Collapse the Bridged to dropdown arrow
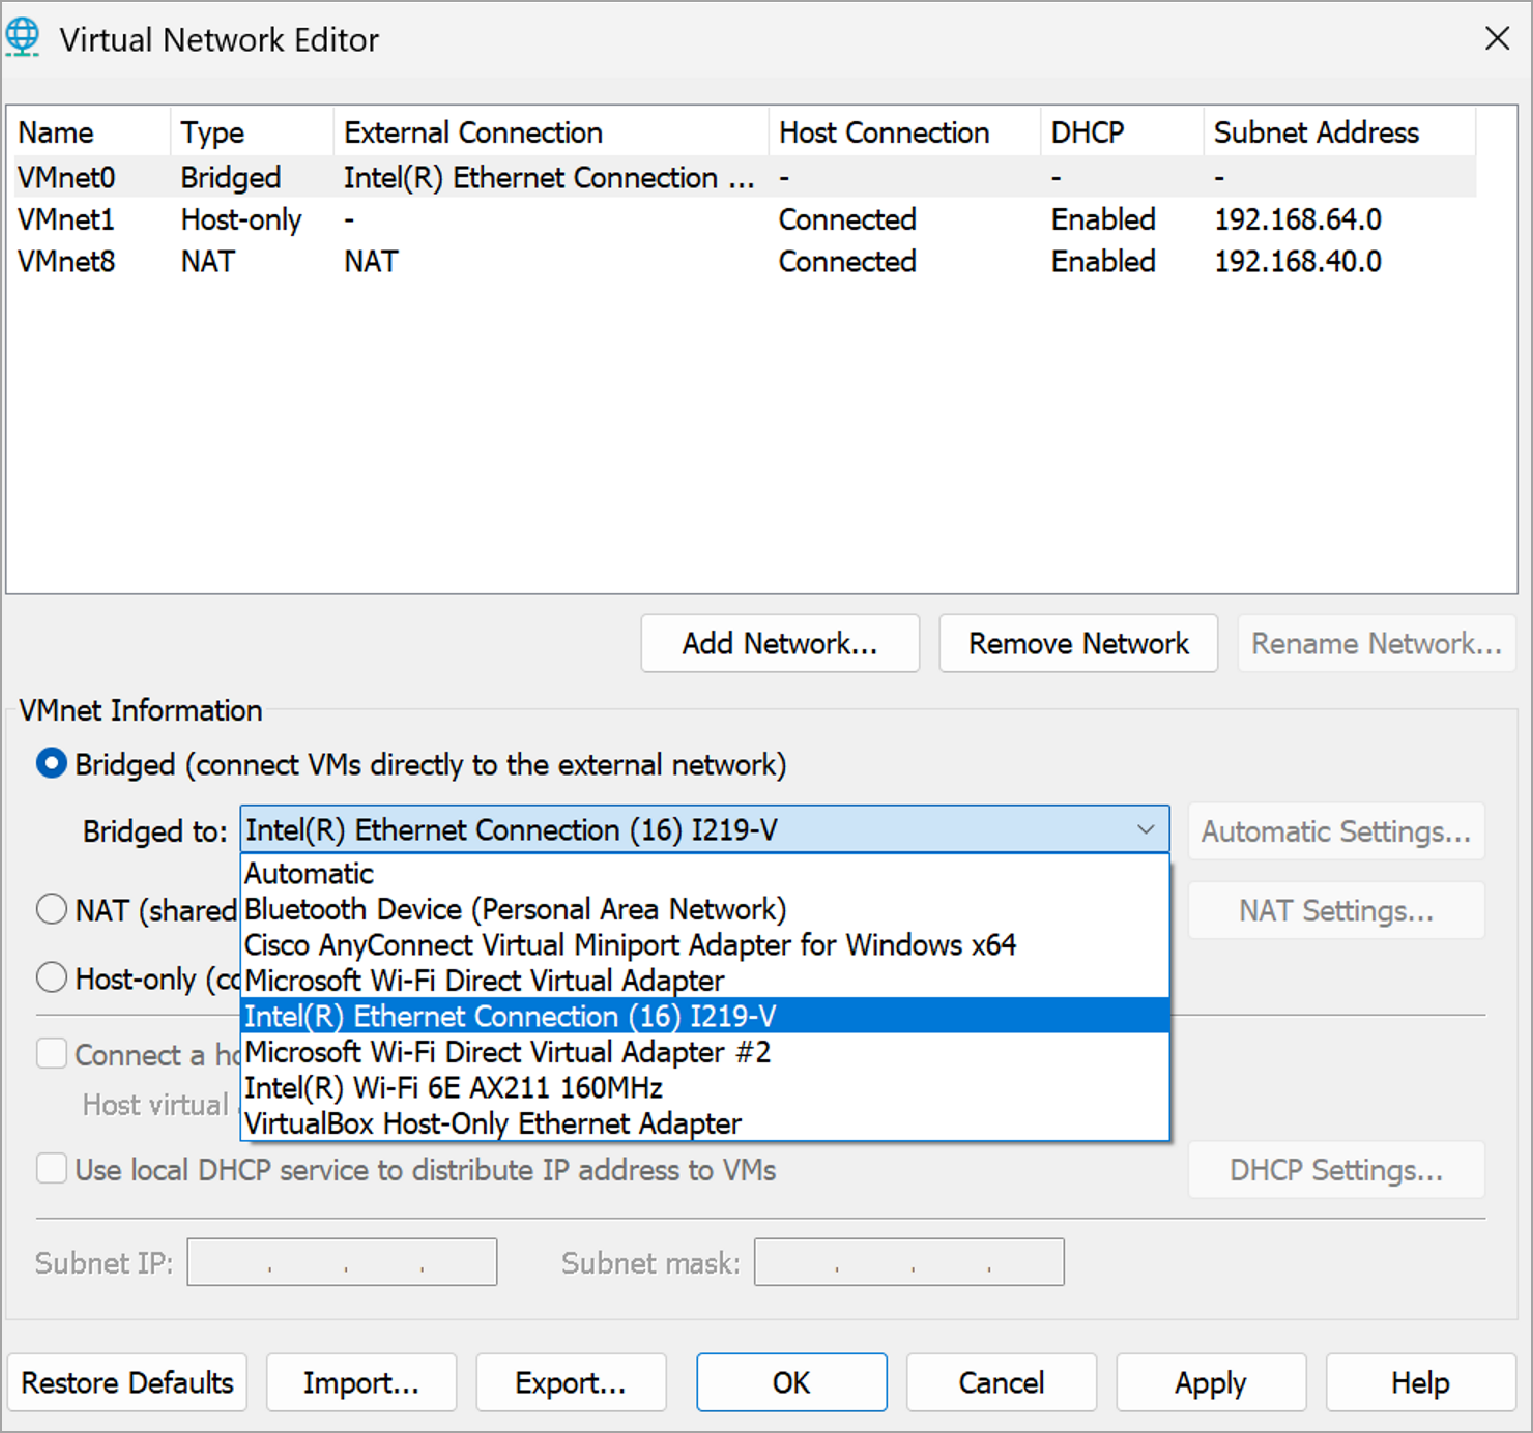Image resolution: width=1533 pixels, height=1433 pixels. point(1145,830)
